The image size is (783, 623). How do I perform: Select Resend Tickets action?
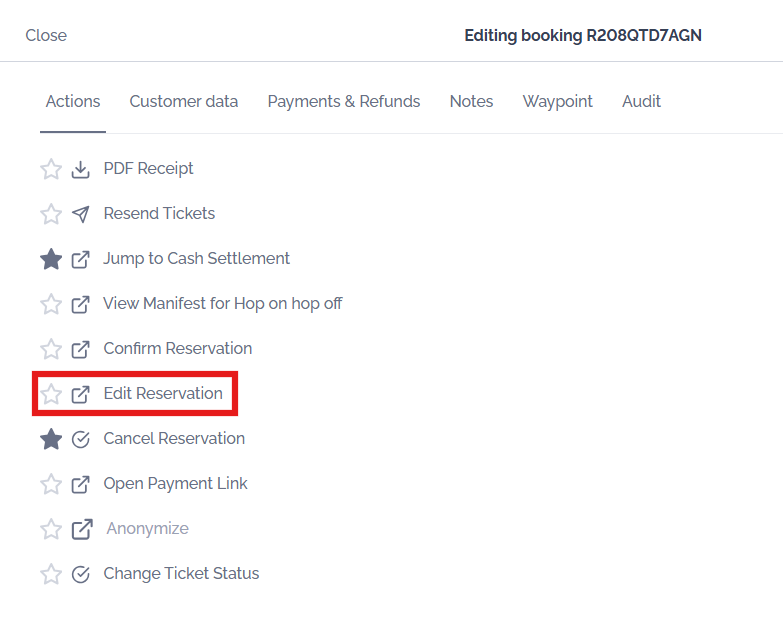pos(159,214)
